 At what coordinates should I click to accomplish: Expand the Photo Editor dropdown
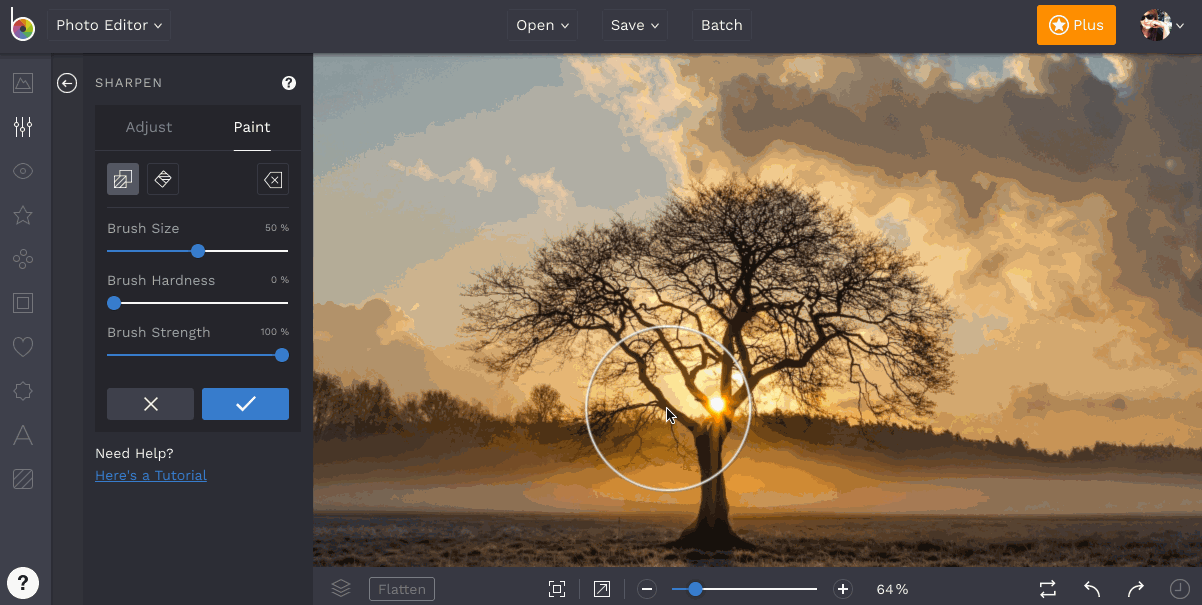coord(109,25)
